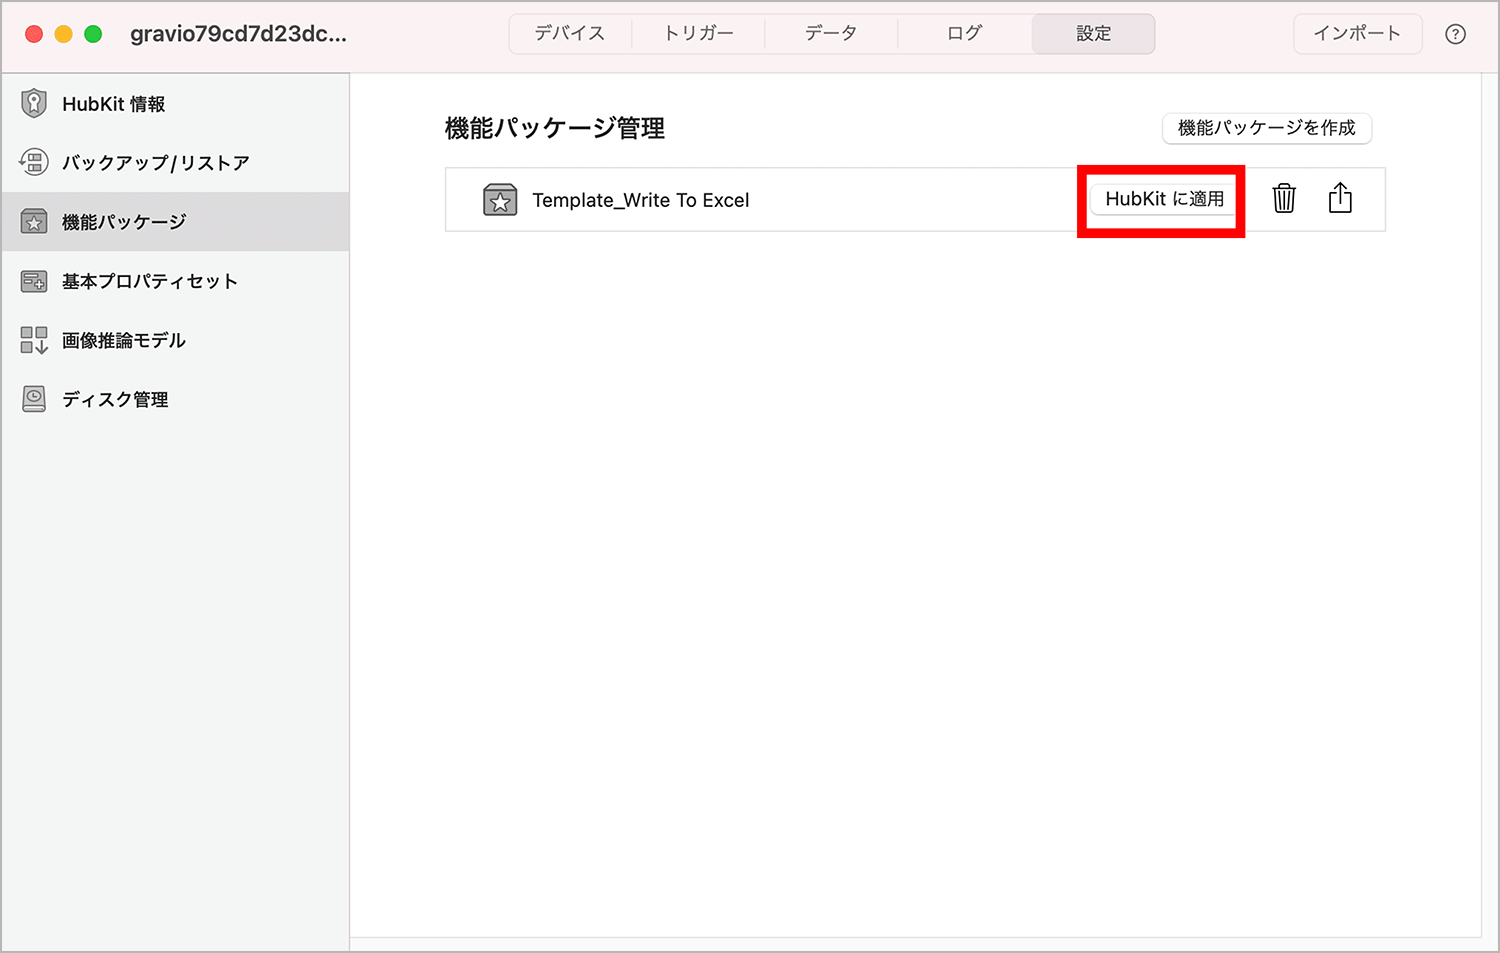Screen dimensions: 1500x953
Task: Click the ディスク管理 sidebar icon
Action: pyautogui.click(x=34, y=399)
